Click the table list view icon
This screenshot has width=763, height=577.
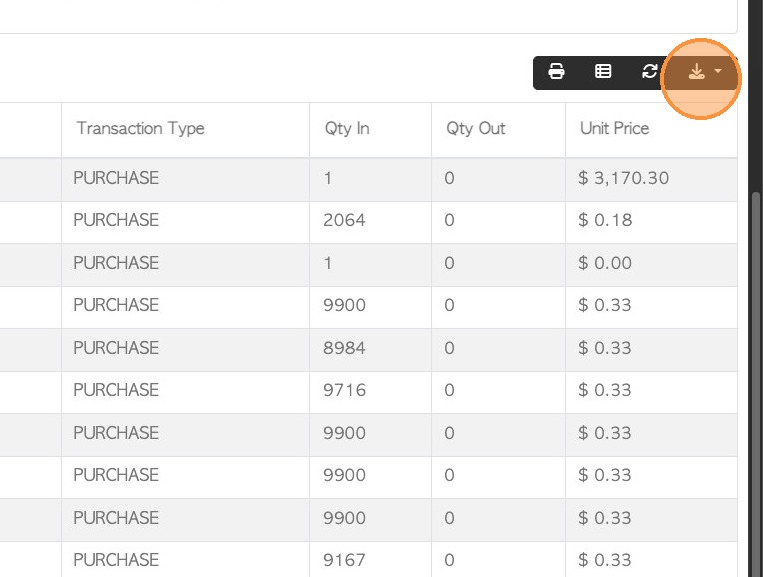tap(603, 72)
